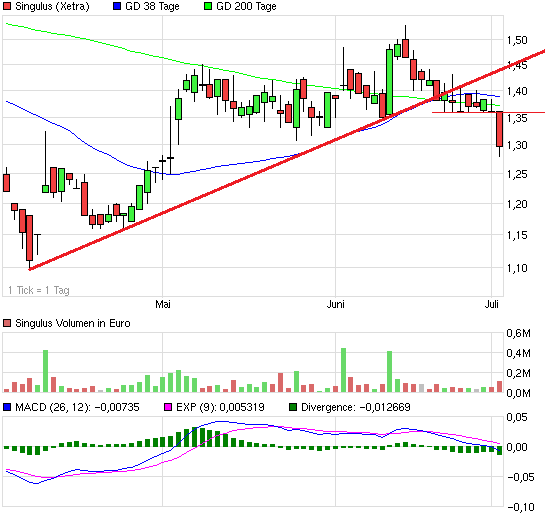This screenshot has height=515, width=545.
Task: Click the 'Juni' month axis label
Action: click(x=335, y=304)
